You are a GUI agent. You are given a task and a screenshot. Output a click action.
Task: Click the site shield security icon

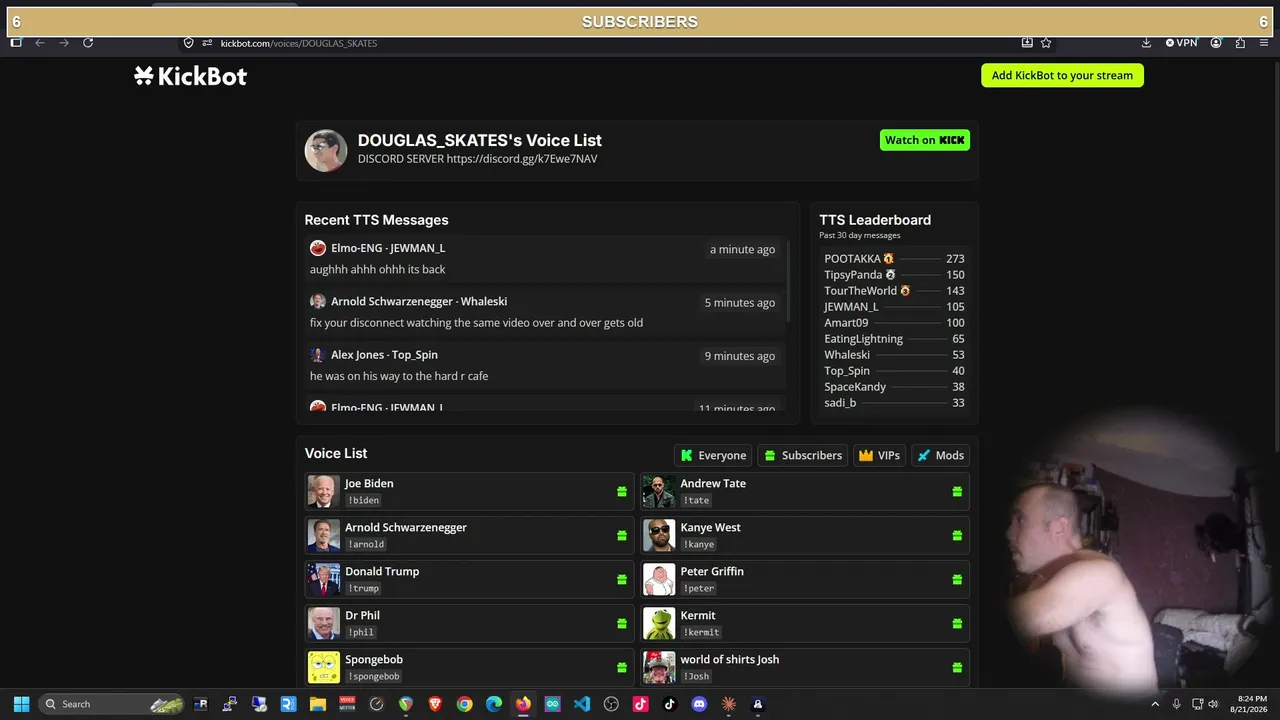[188, 43]
